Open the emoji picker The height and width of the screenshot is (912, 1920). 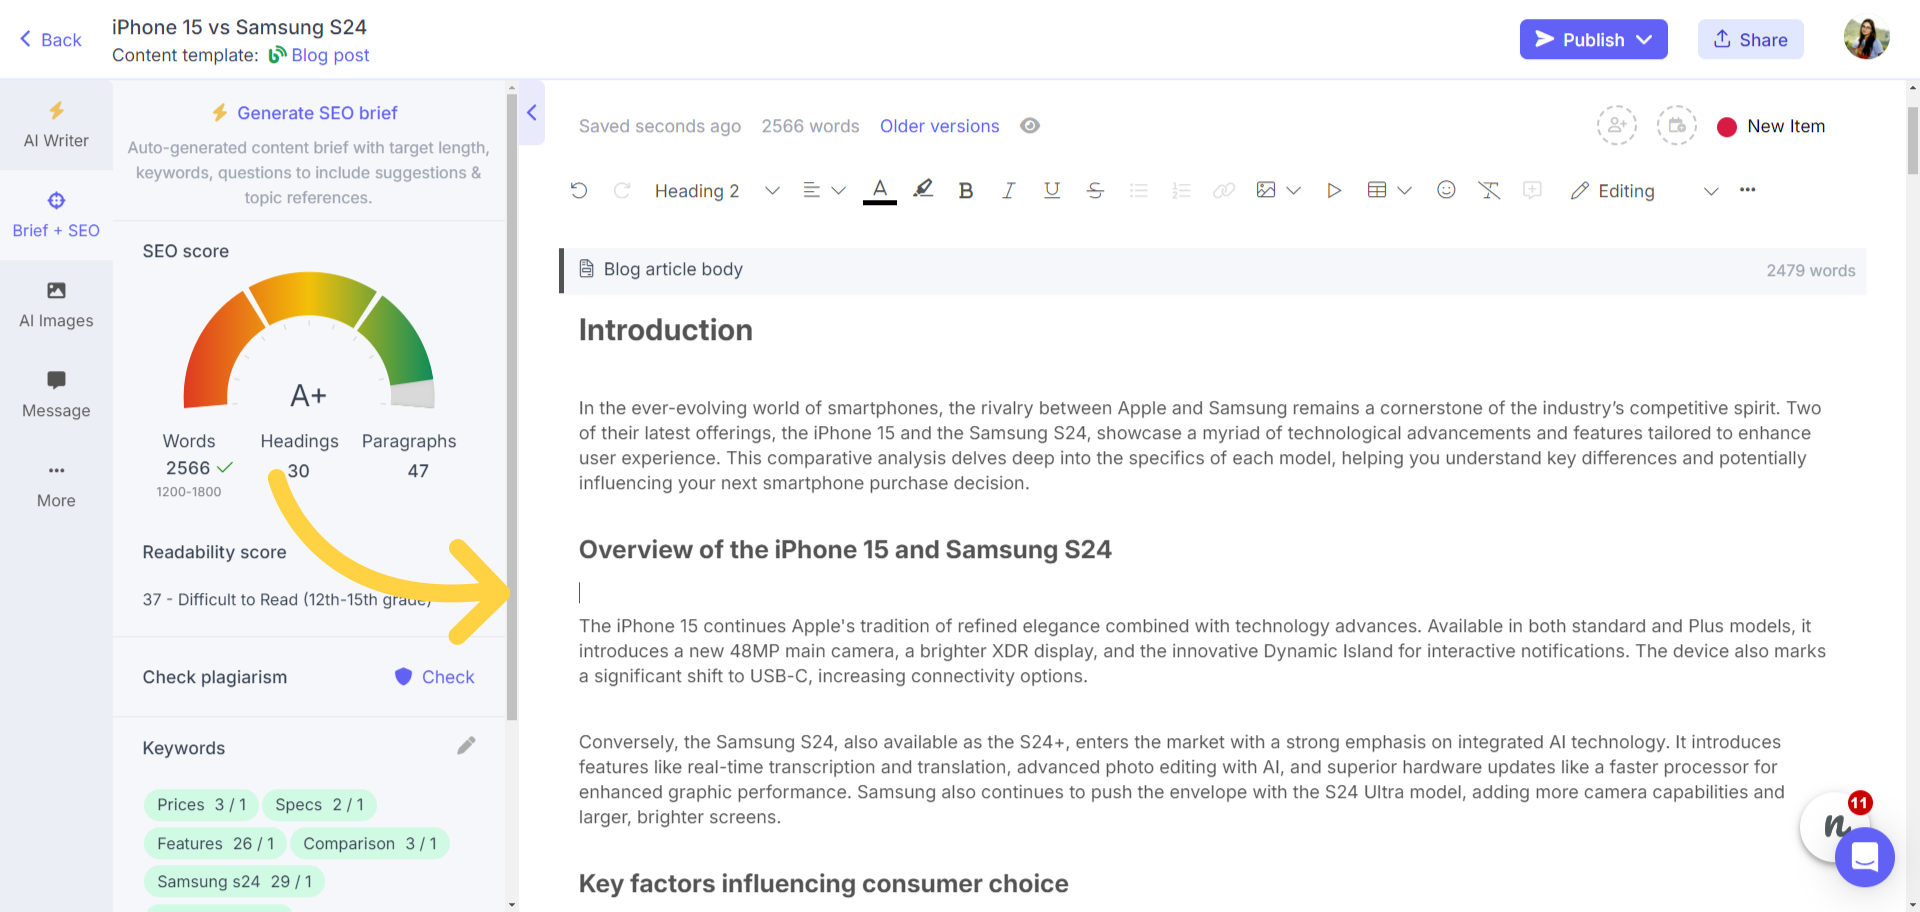pos(1446,190)
